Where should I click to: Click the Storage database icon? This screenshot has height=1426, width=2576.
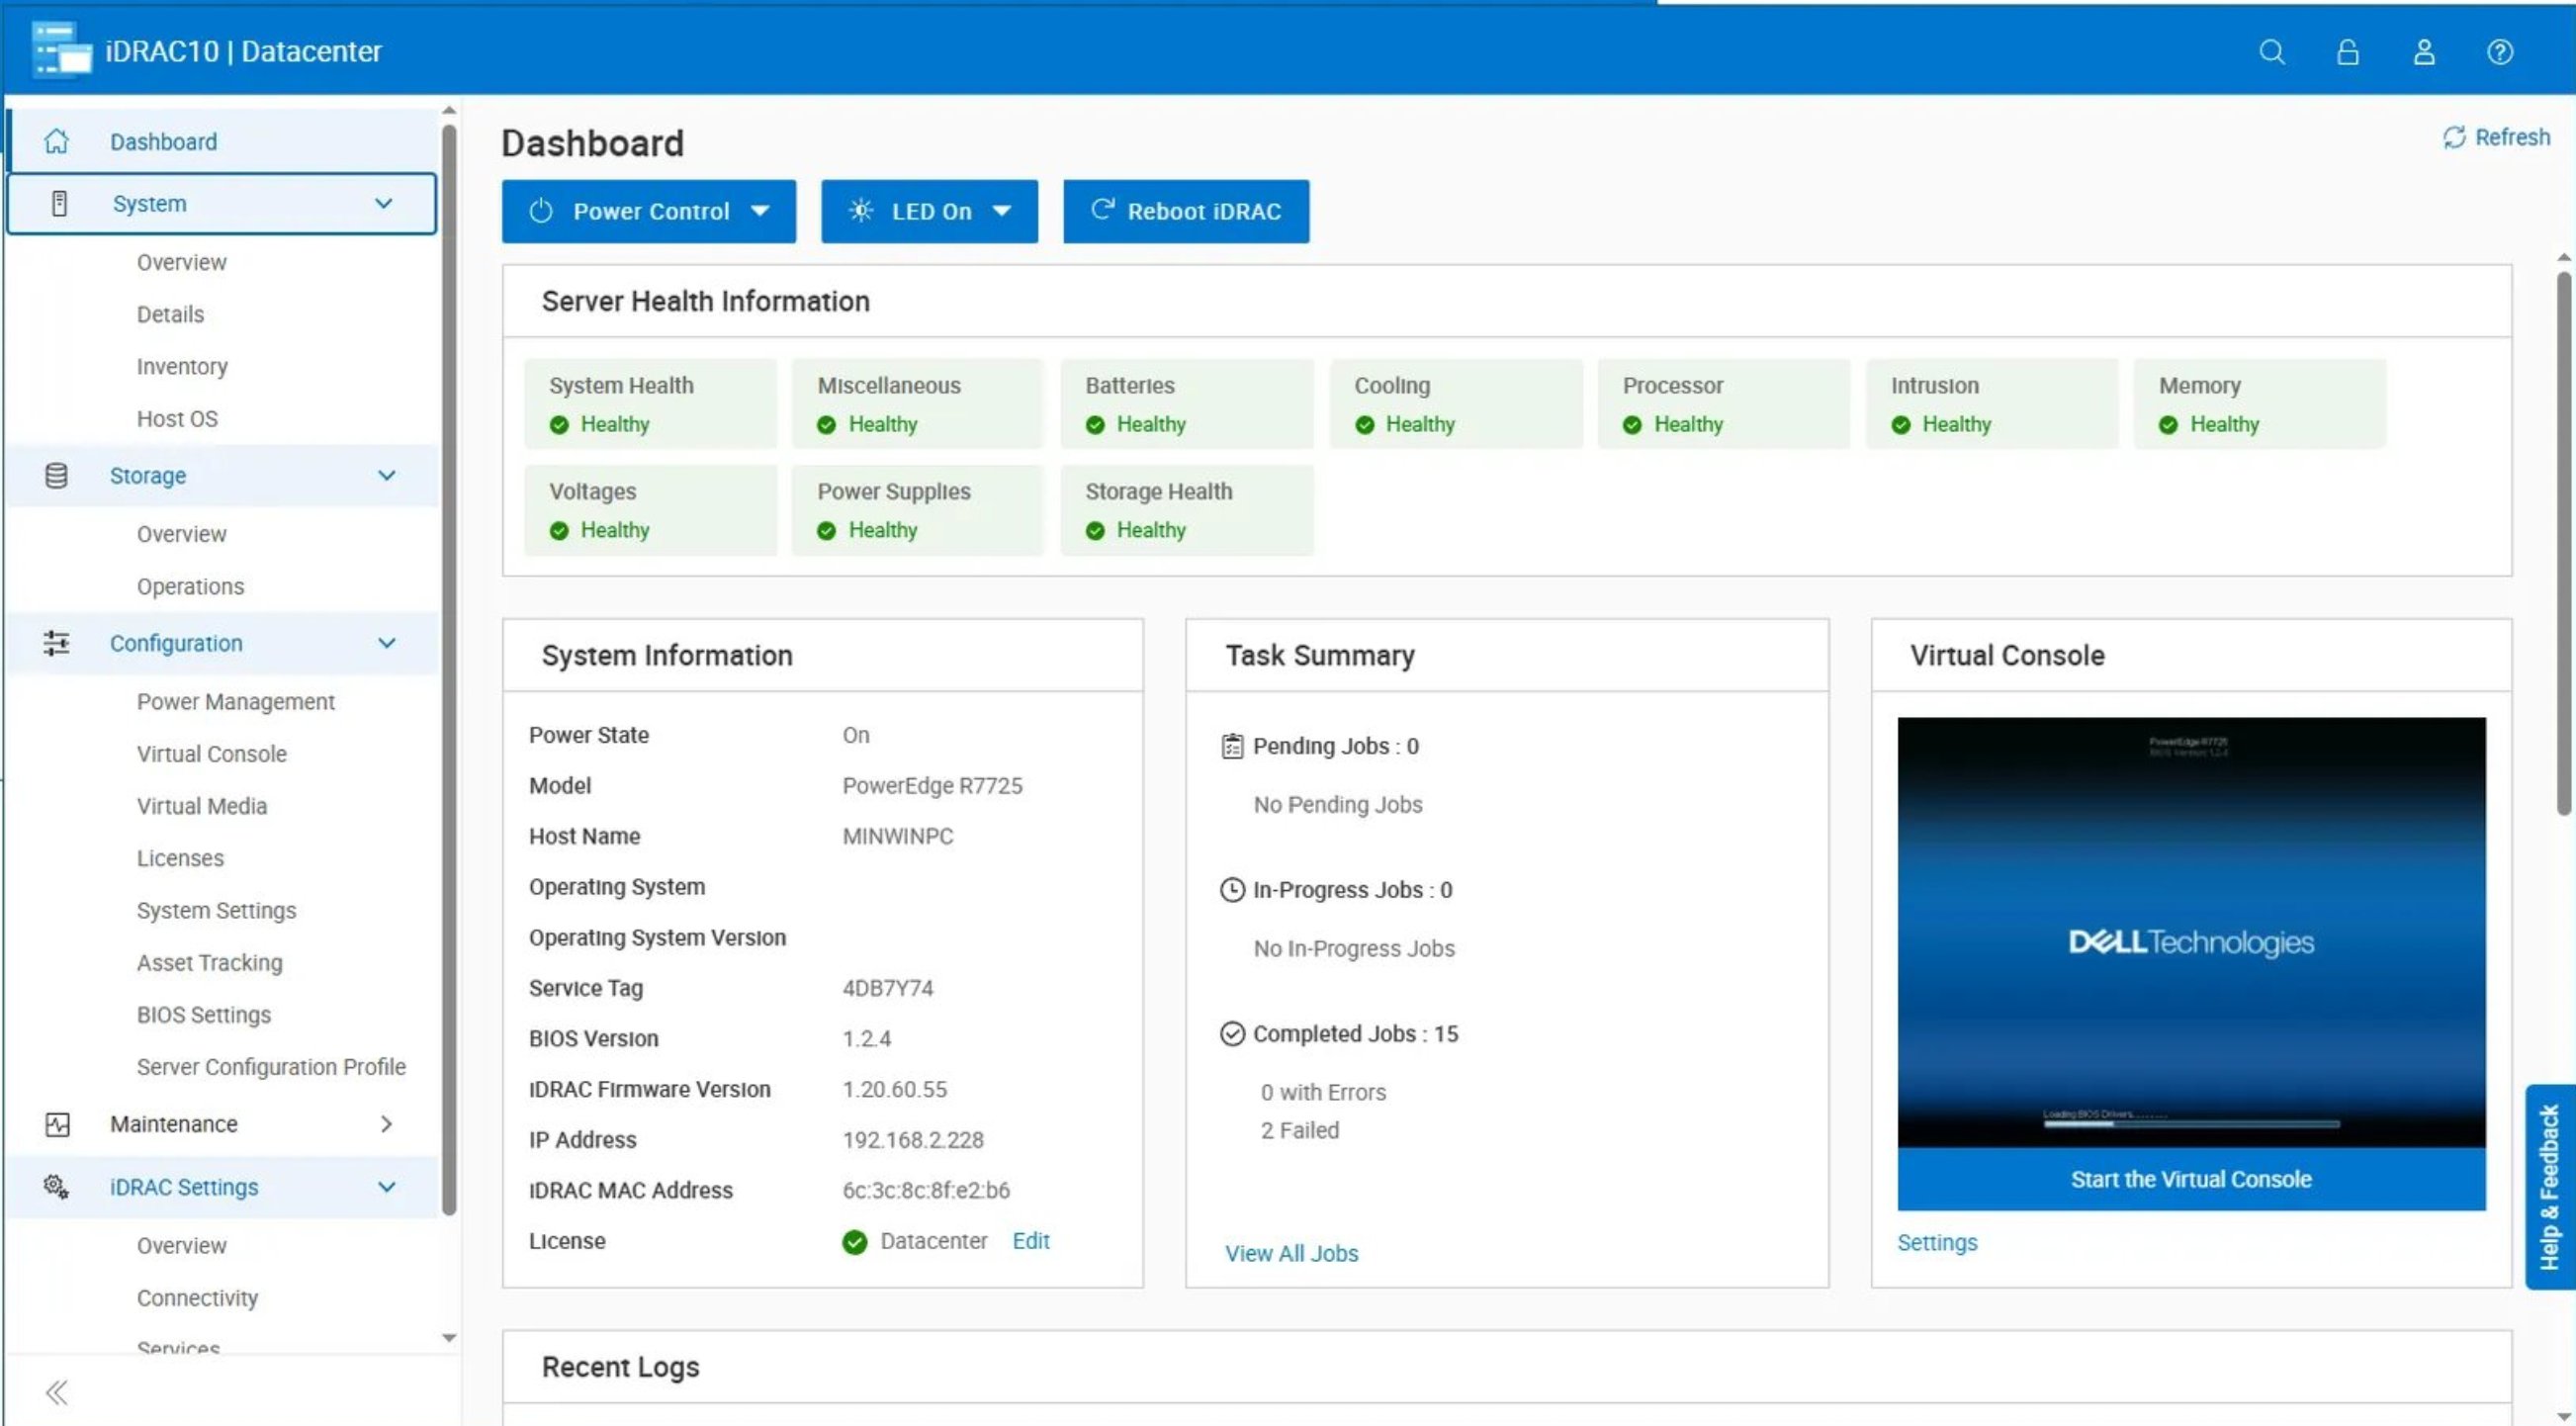(x=57, y=475)
